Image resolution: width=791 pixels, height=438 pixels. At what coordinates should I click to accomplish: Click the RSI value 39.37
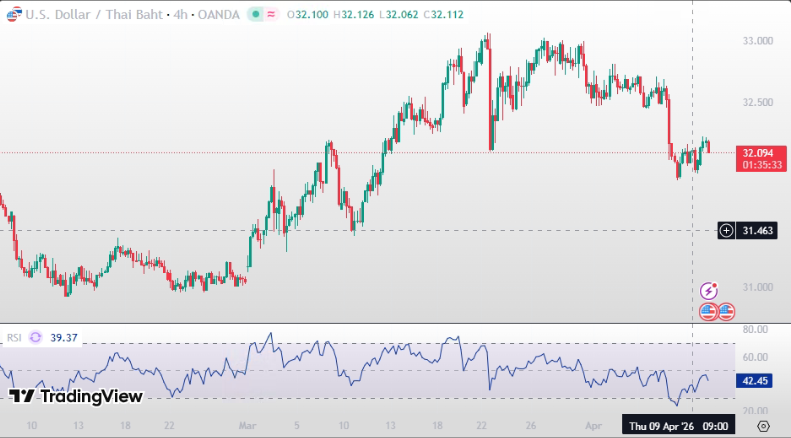coord(64,338)
